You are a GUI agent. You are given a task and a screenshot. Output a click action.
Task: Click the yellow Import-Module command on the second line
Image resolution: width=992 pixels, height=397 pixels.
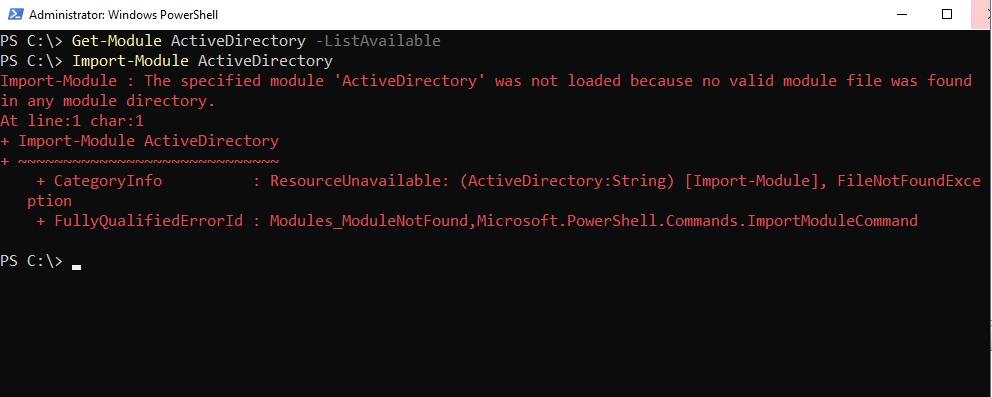pos(130,61)
